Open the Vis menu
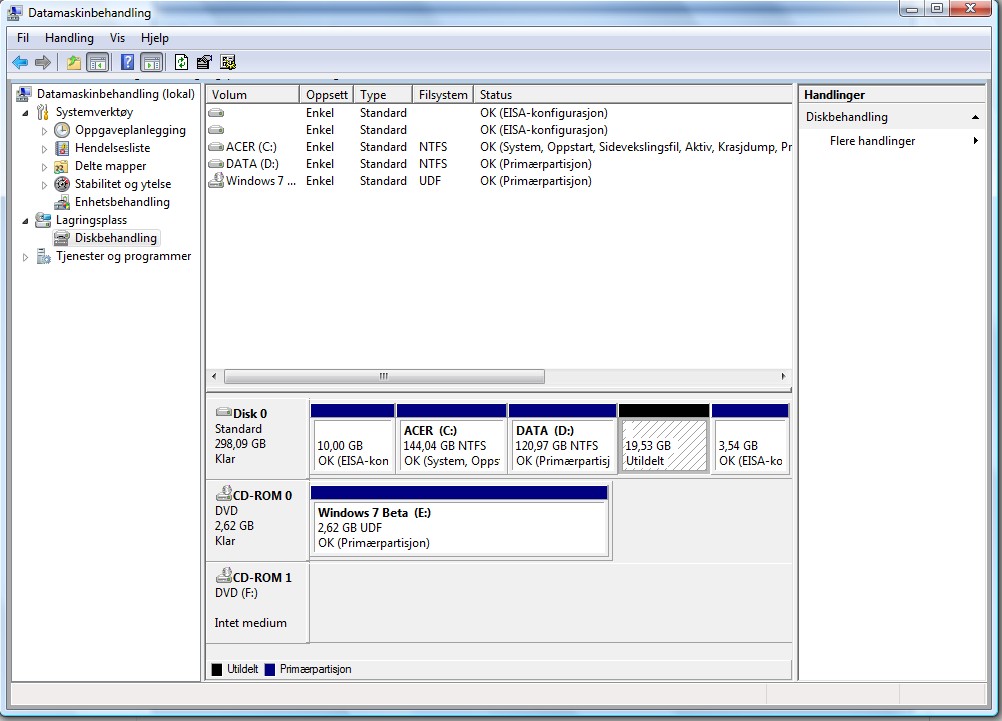This screenshot has width=1002, height=721. click(117, 38)
